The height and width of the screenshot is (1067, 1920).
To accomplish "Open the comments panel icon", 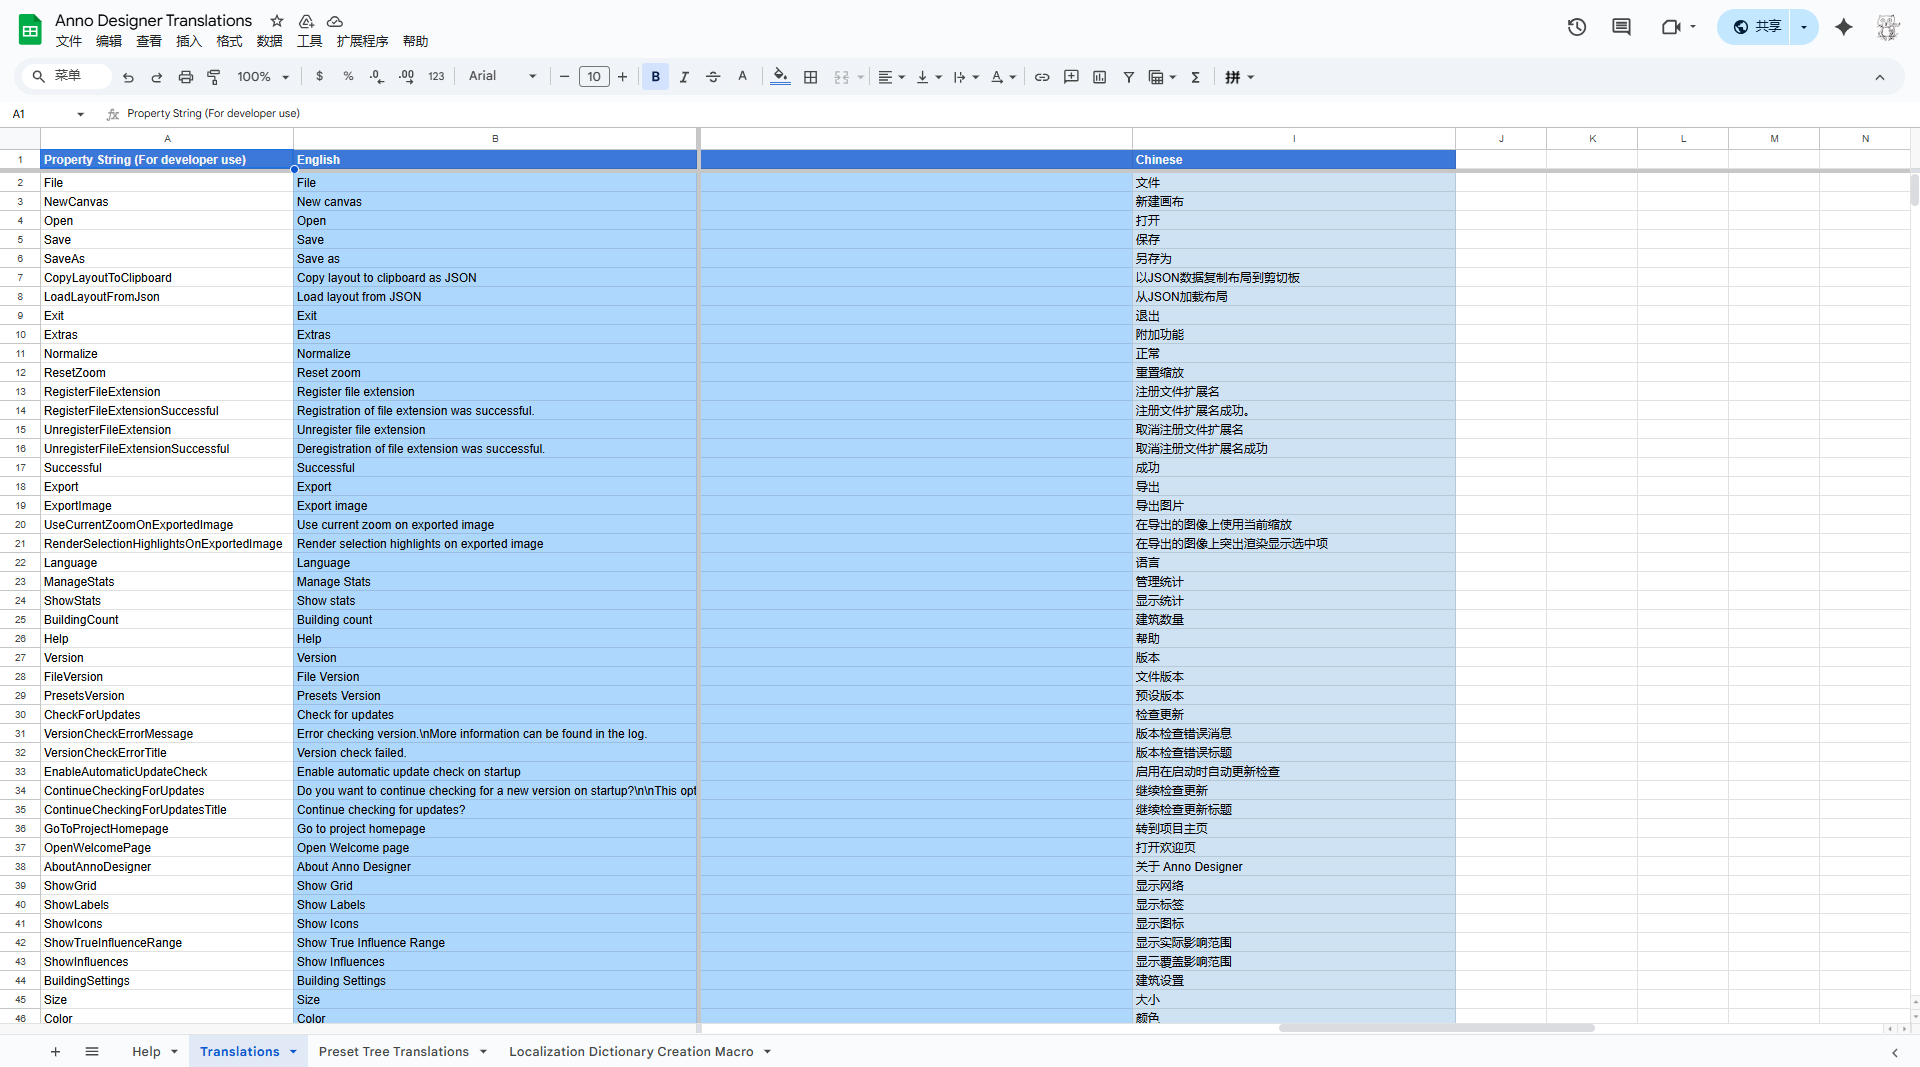I will click(x=1622, y=27).
